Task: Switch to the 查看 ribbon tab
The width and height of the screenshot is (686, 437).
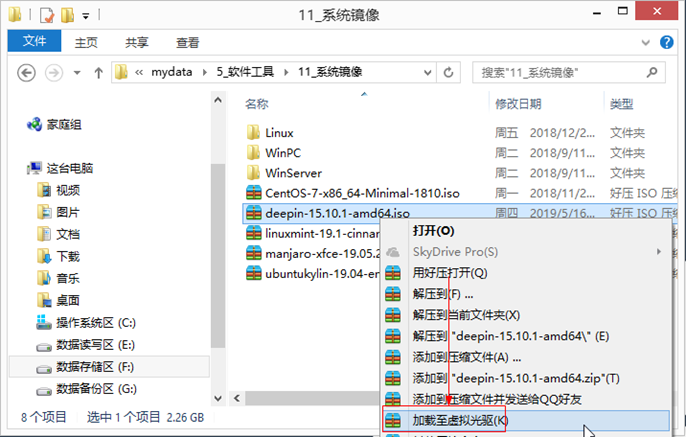Action: click(x=187, y=42)
